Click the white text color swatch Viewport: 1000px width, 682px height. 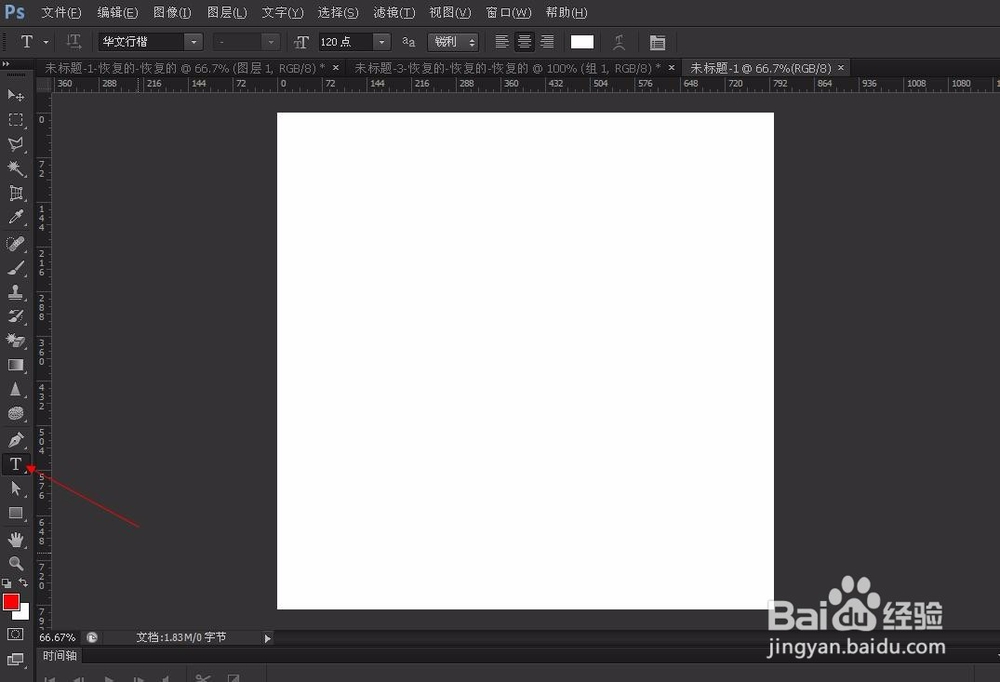coord(582,42)
